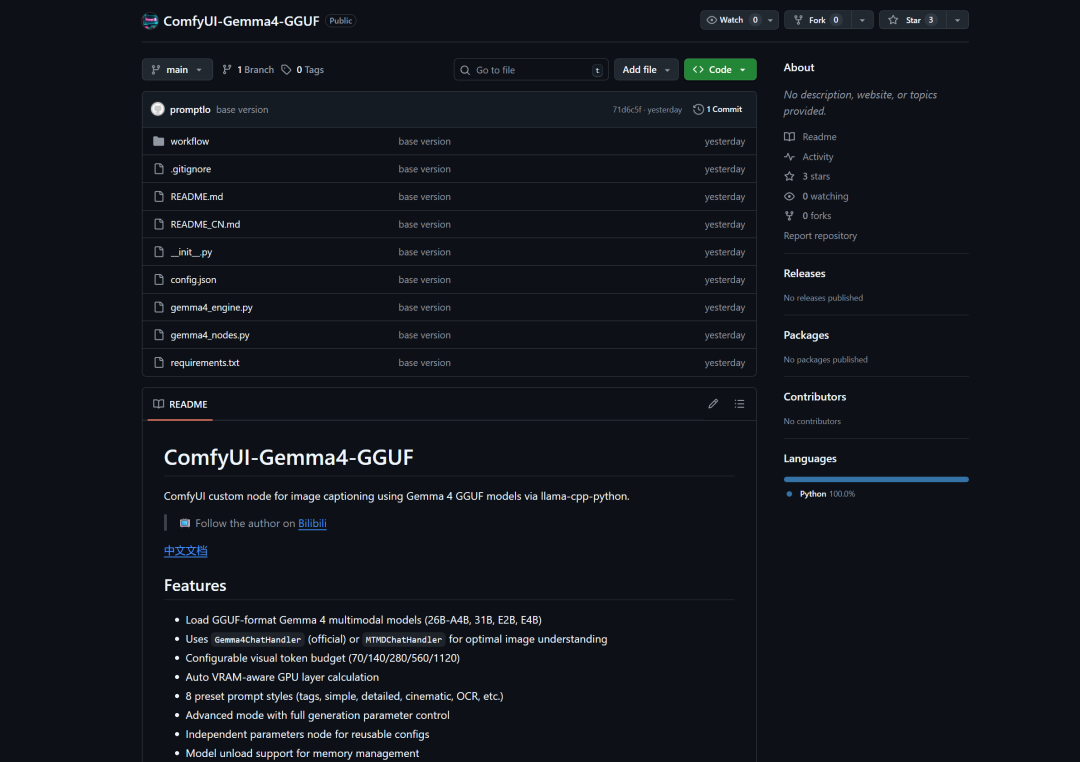Screen dimensions: 1080x762
Task: Click the Python language bar
Action: click(x=876, y=479)
